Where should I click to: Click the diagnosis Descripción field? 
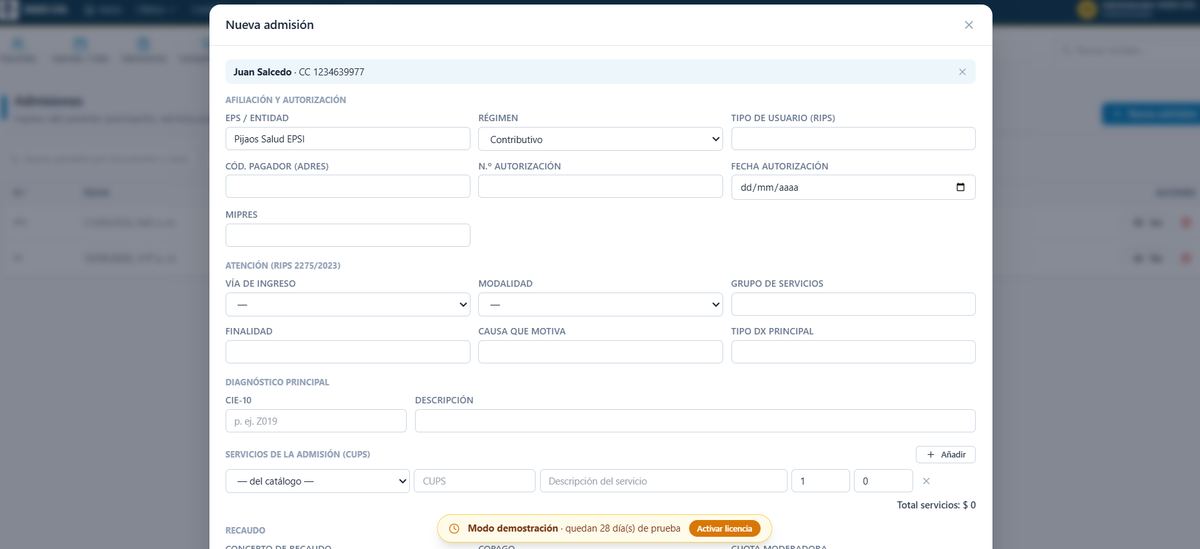click(695, 421)
